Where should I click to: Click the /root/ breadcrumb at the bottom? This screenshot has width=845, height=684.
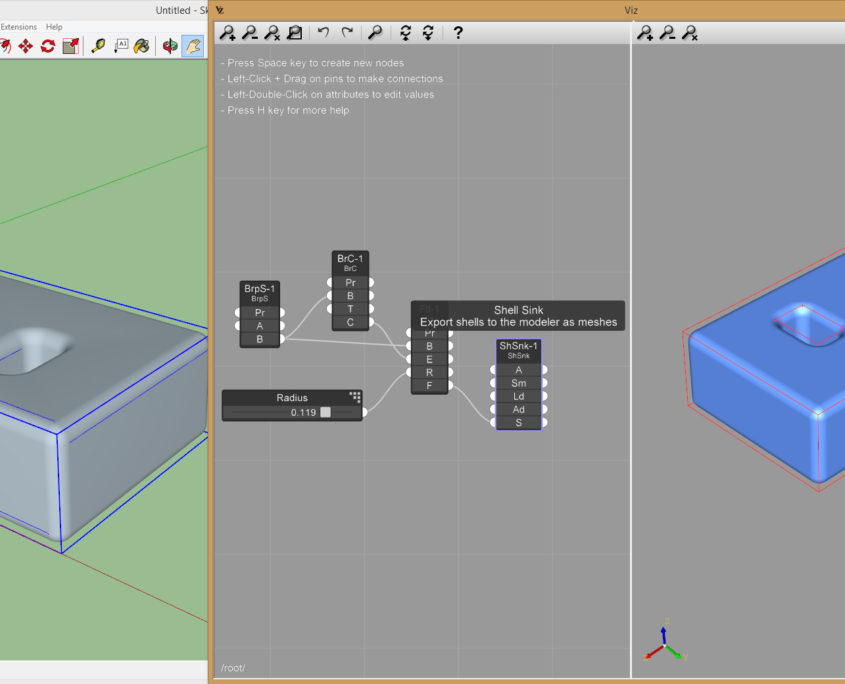coord(233,667)
